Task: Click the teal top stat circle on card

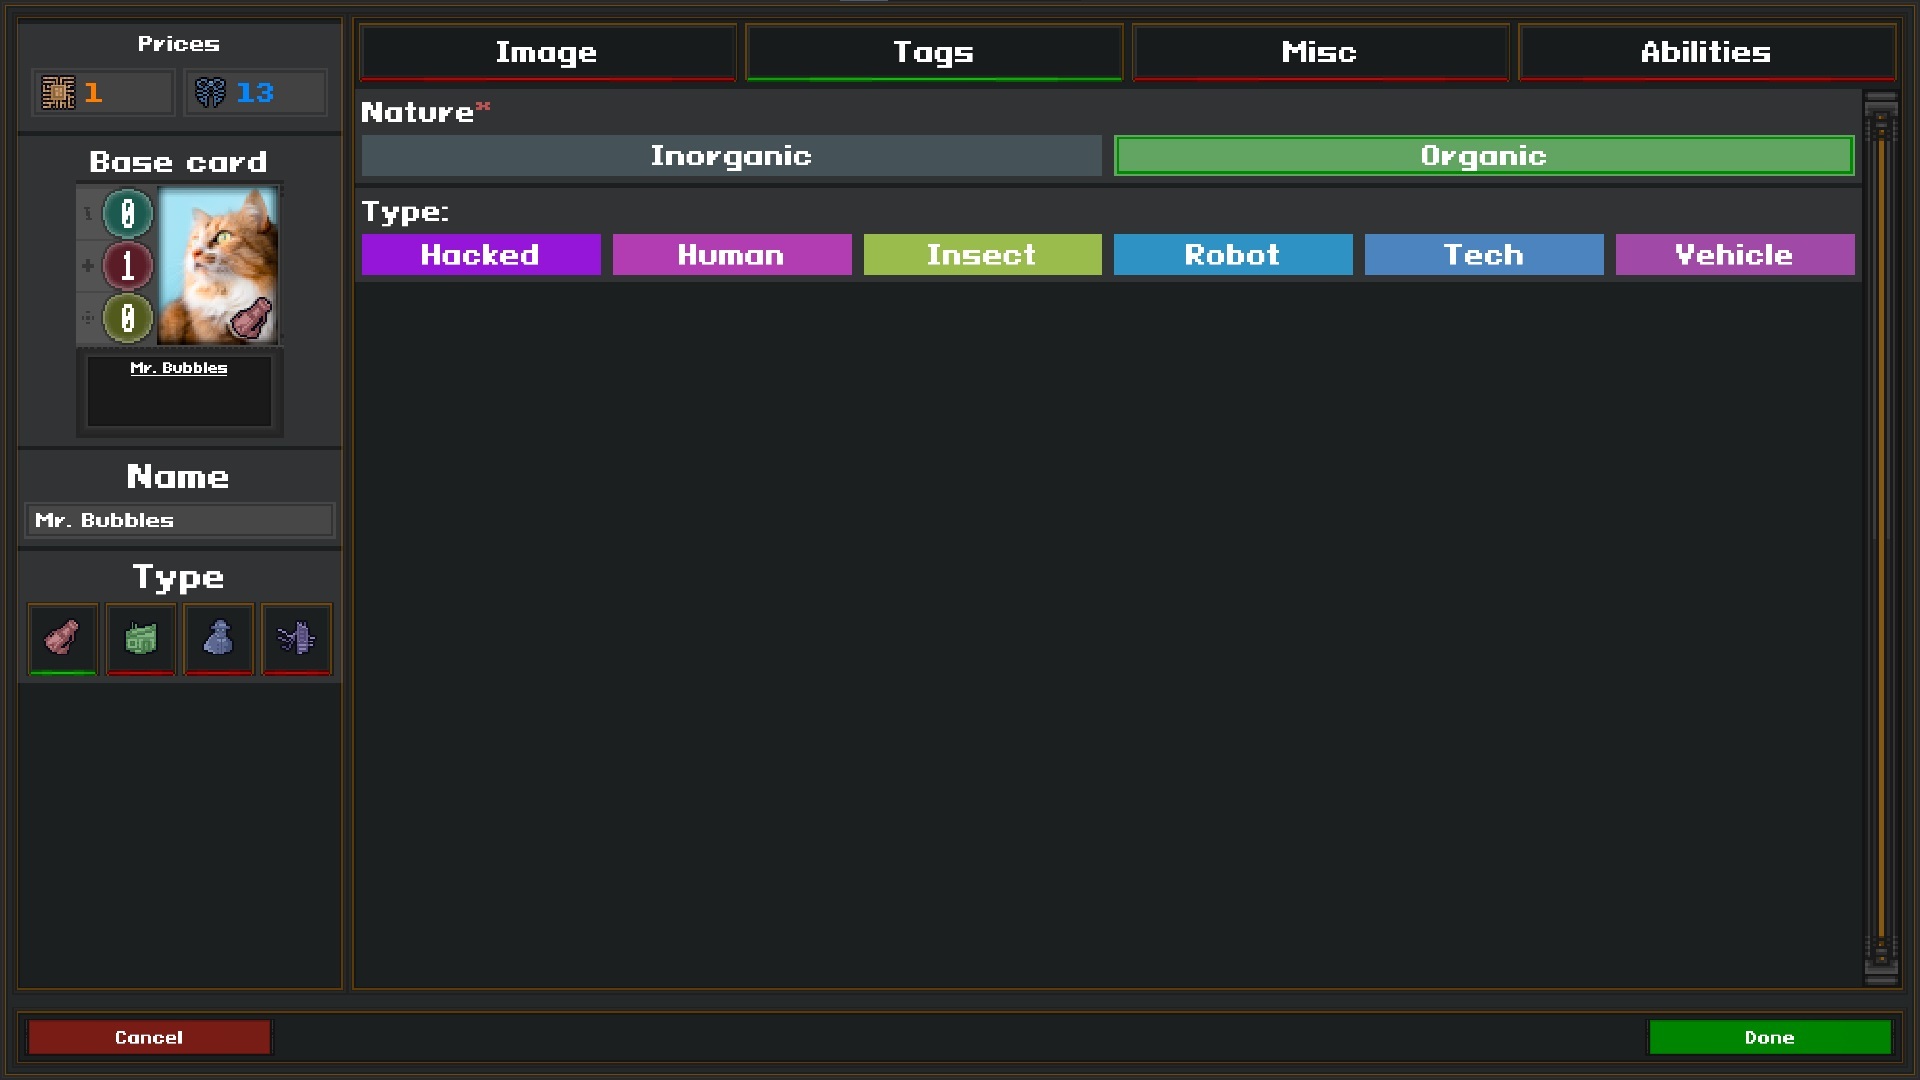Action: click(128, 213)
